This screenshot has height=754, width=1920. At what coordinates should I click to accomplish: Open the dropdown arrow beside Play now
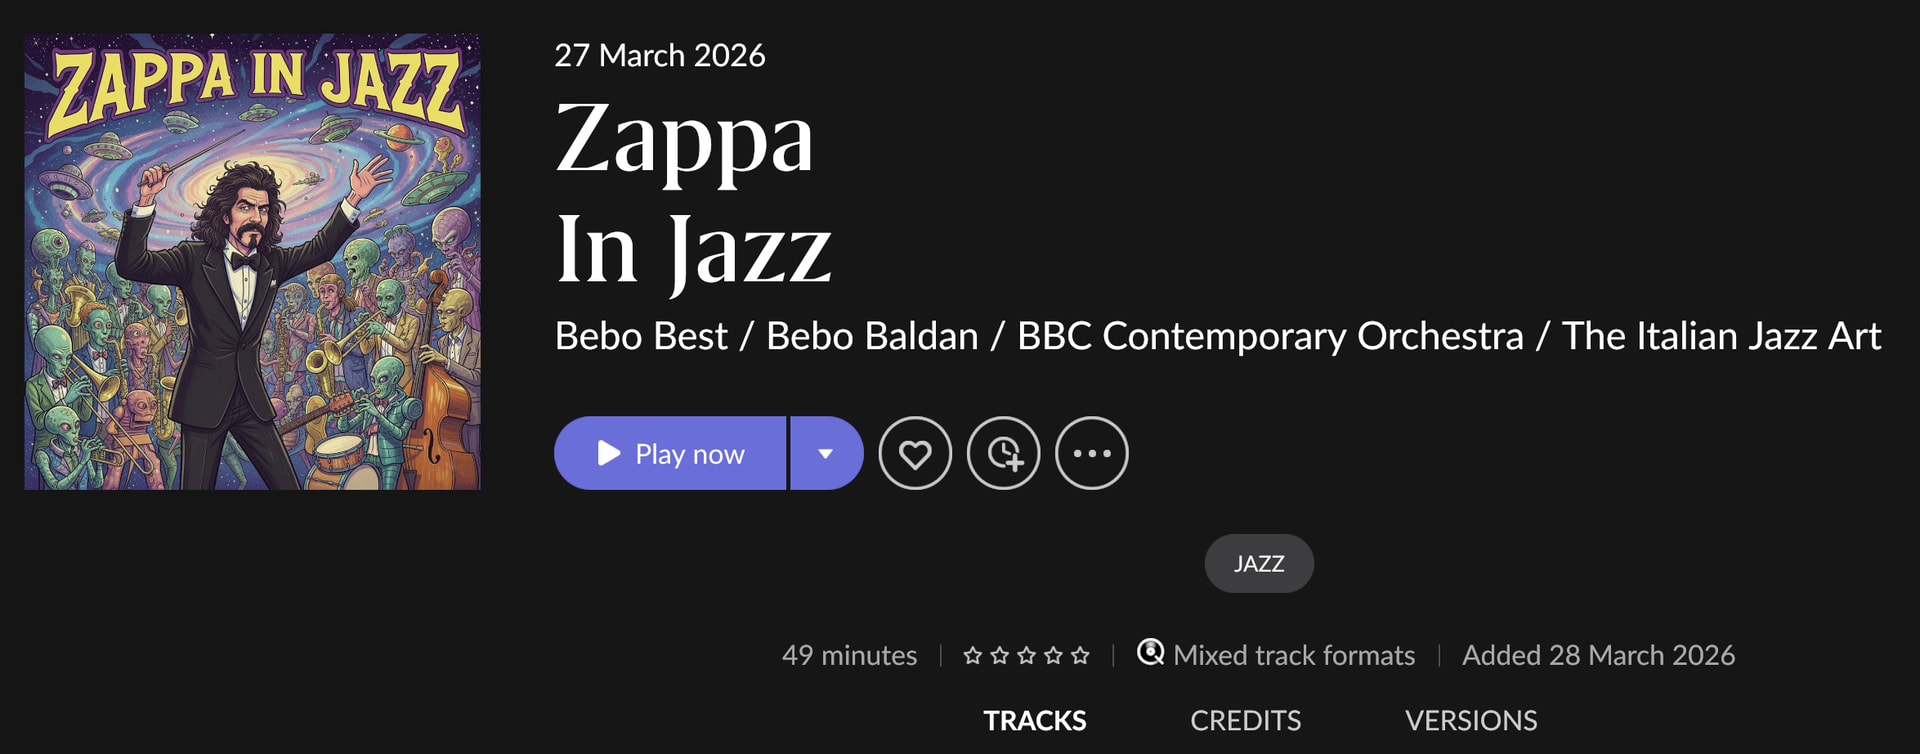[x=826, y=454]
